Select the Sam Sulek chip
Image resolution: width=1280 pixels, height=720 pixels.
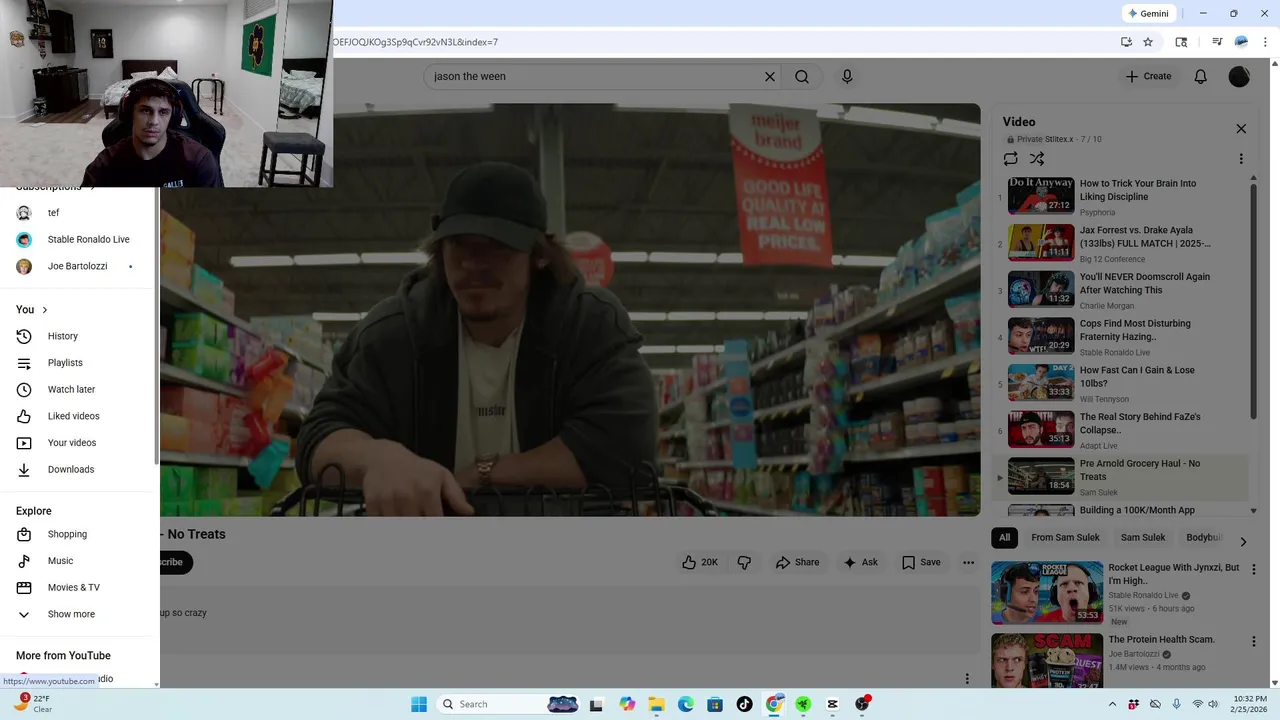[x=1143, y=538]
